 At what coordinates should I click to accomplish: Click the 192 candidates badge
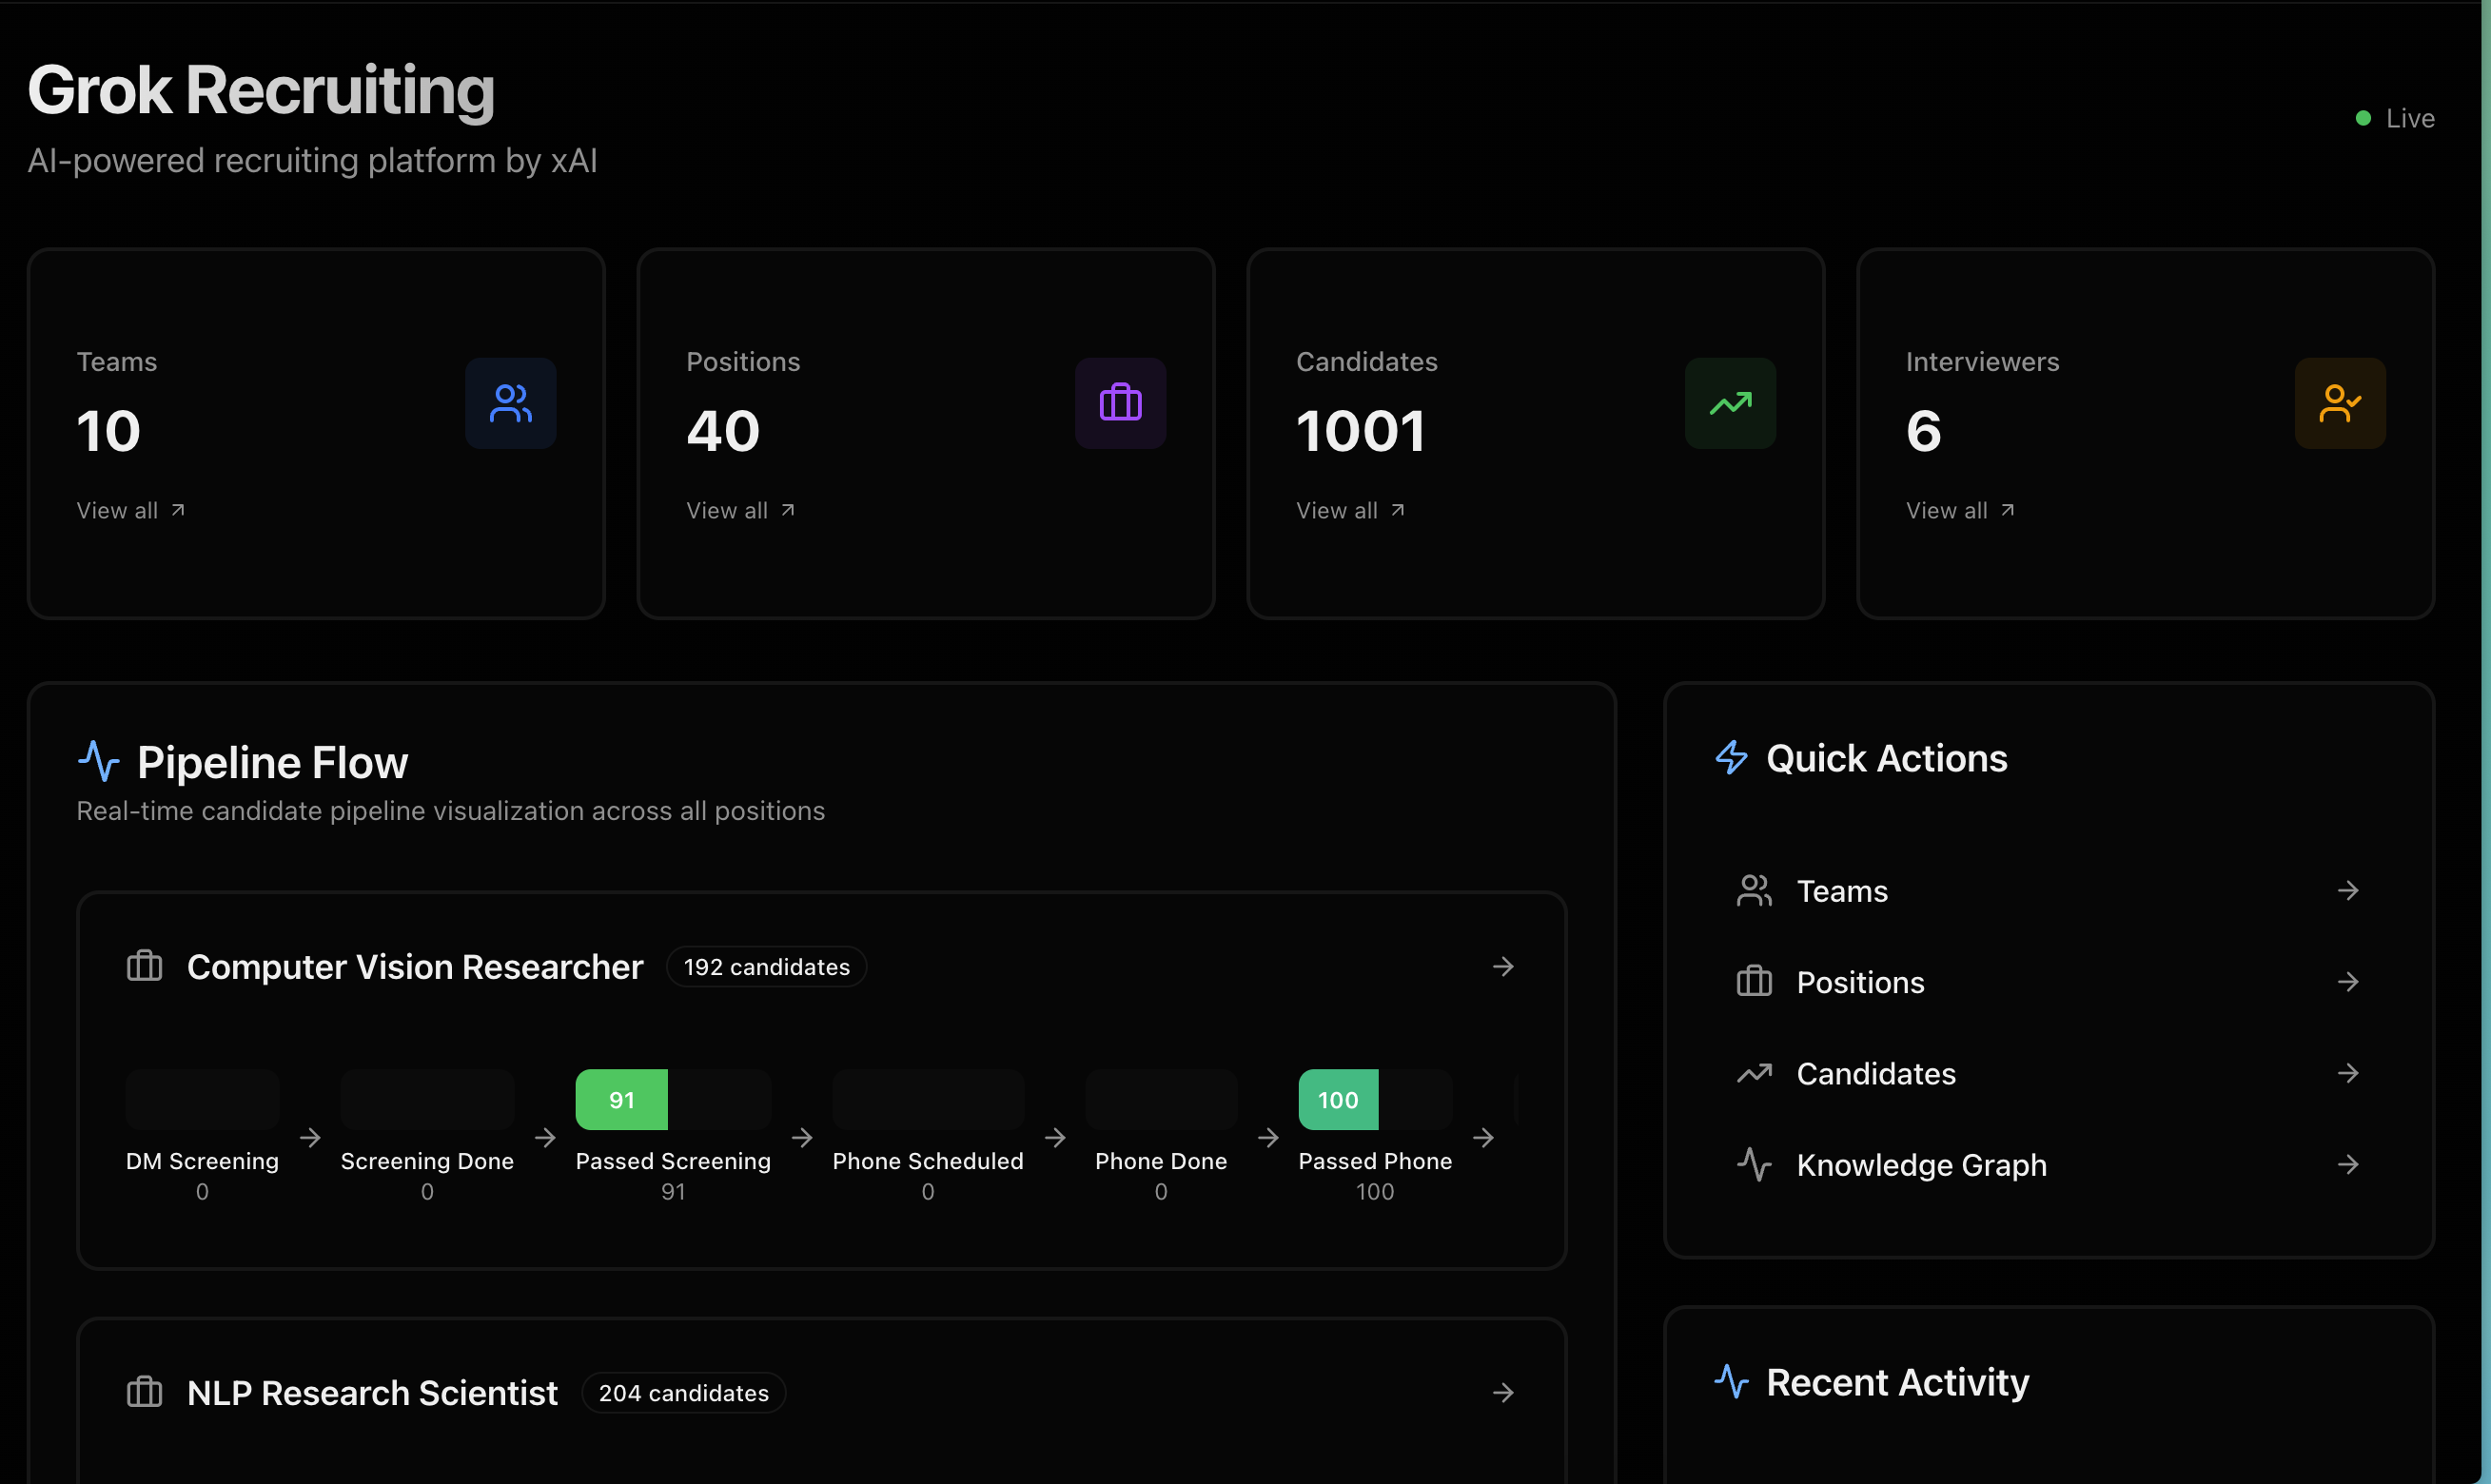[766, 966]
